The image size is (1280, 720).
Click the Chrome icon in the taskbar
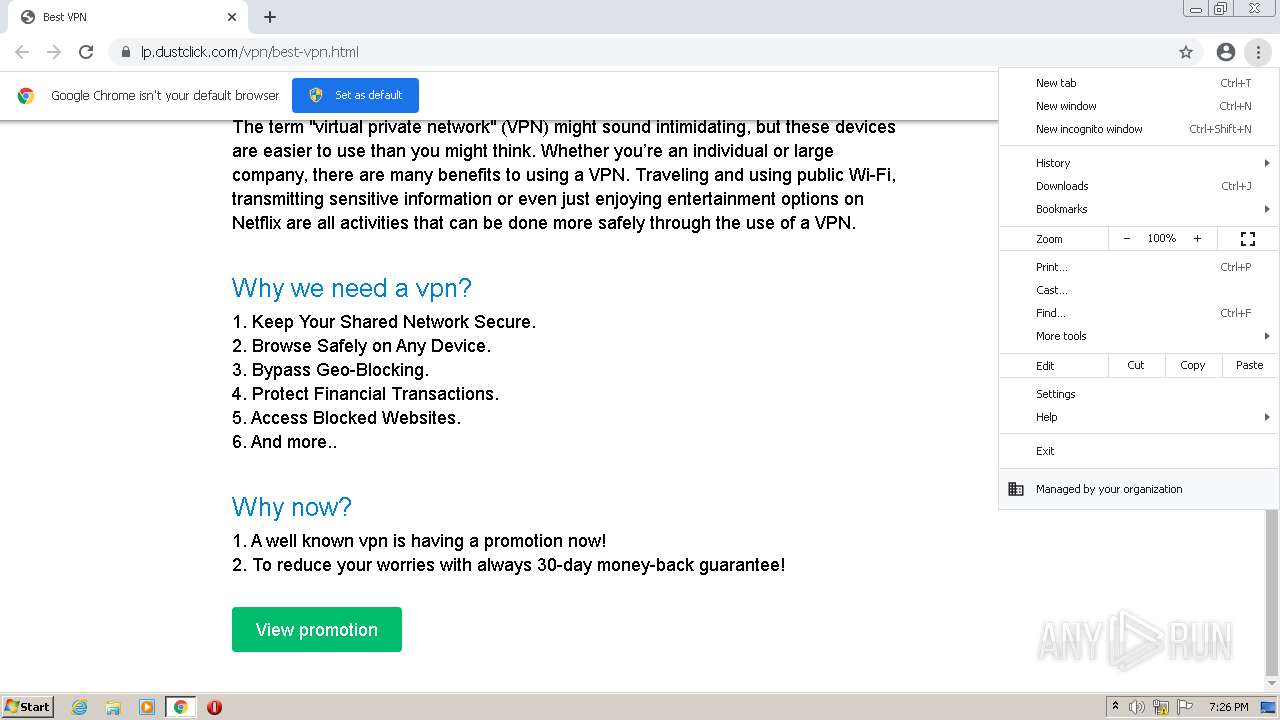181,707
